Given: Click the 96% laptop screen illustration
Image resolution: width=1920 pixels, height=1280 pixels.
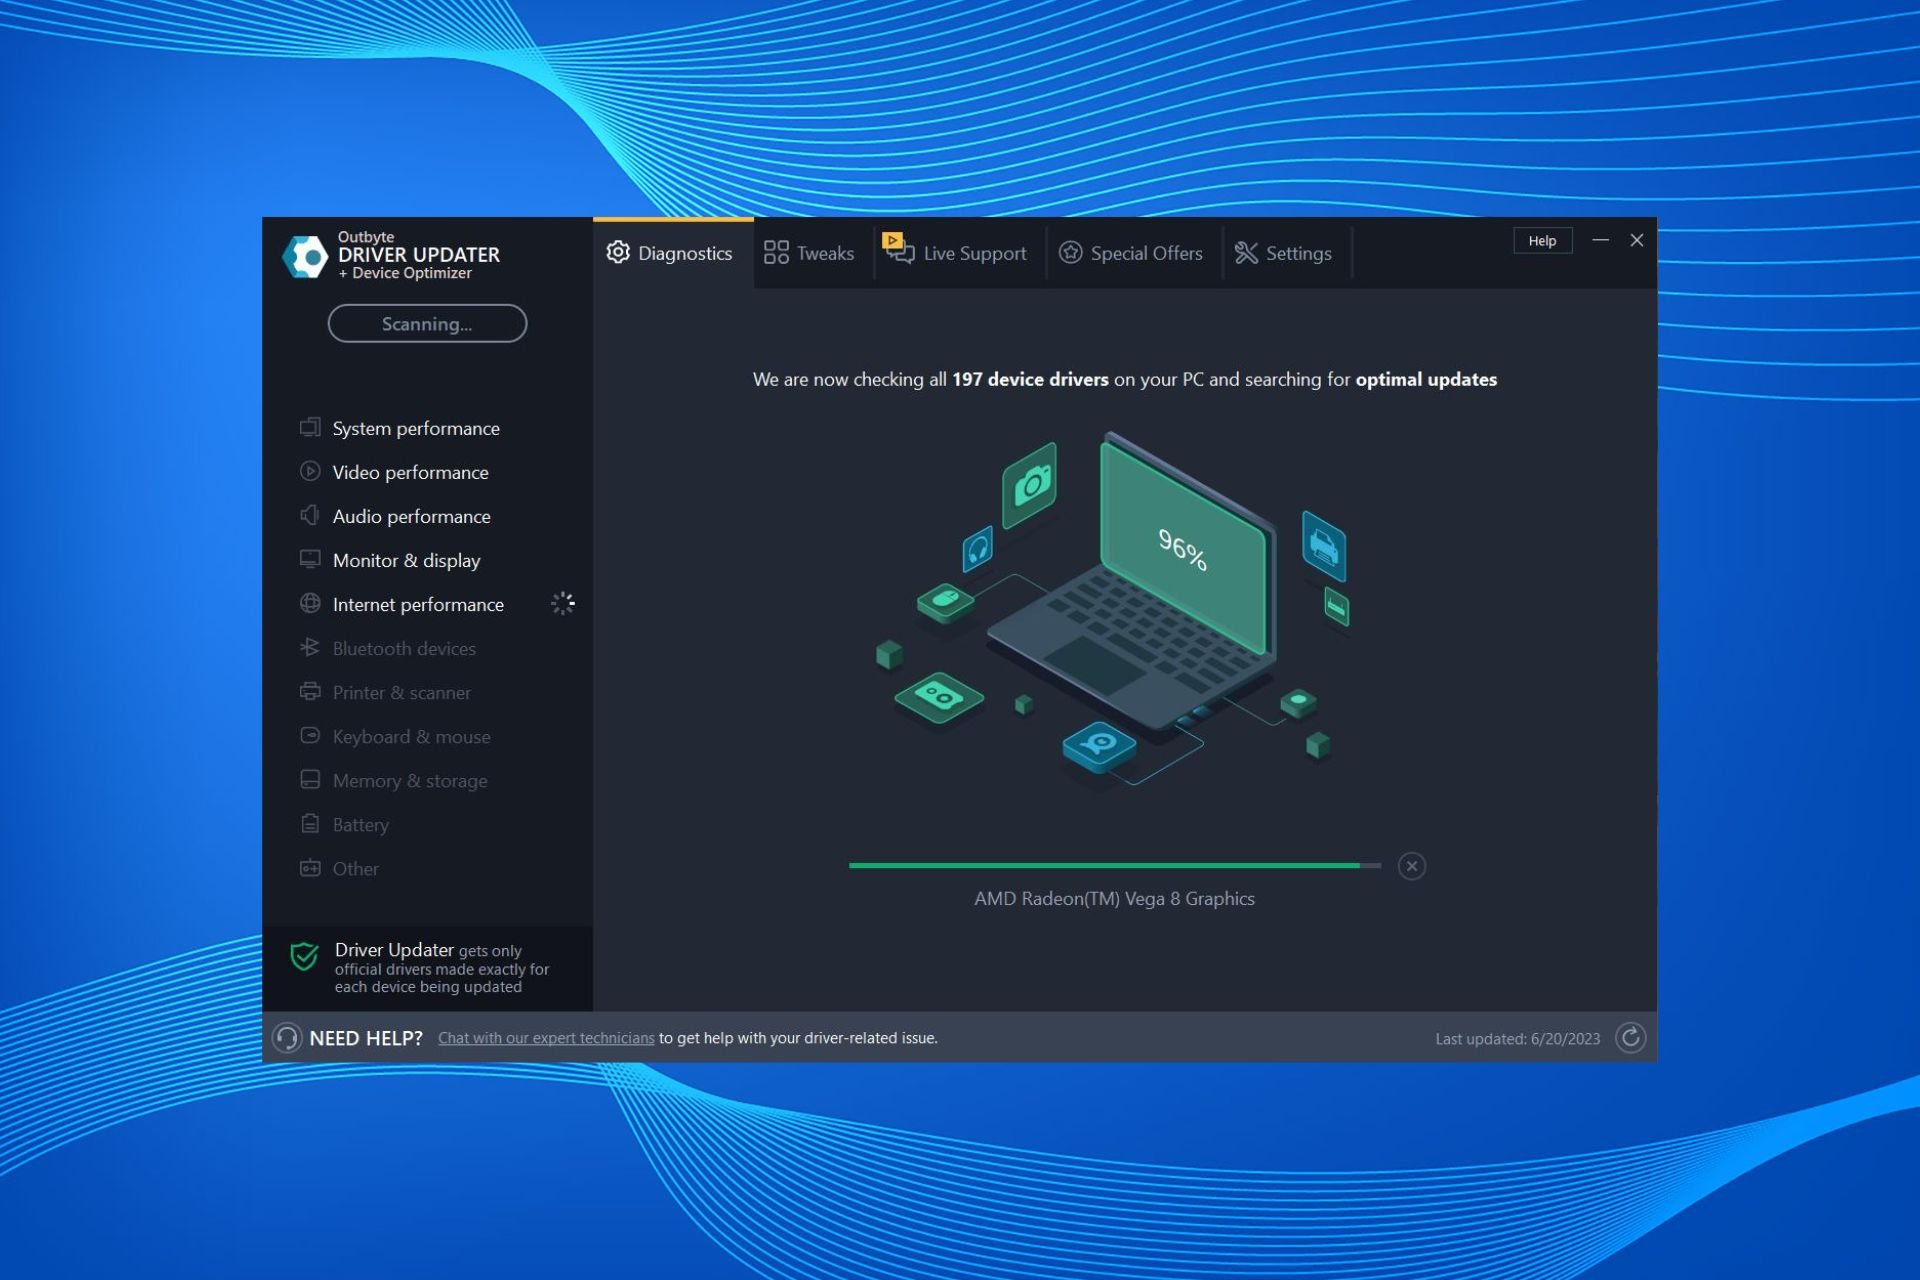Looking at the screenshot, I should [x=1183, y=549].
